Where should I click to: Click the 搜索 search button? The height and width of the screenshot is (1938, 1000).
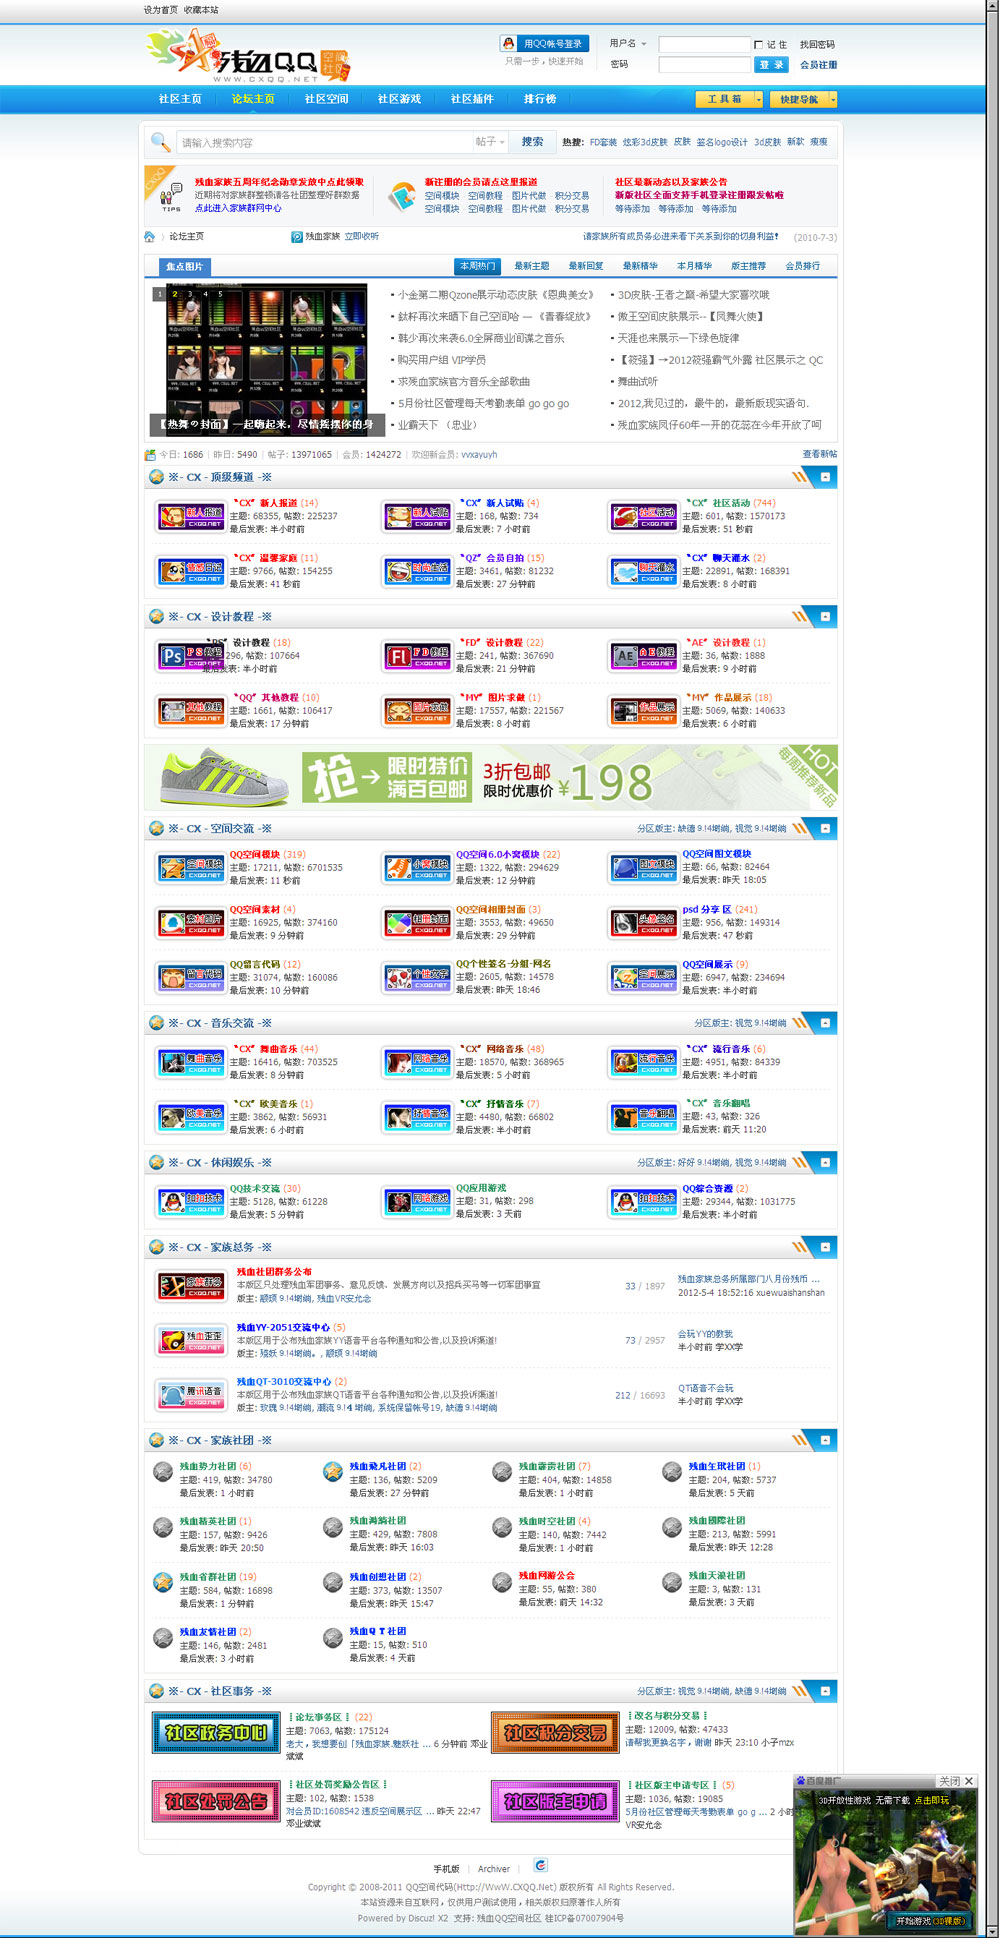coord(533,142)
